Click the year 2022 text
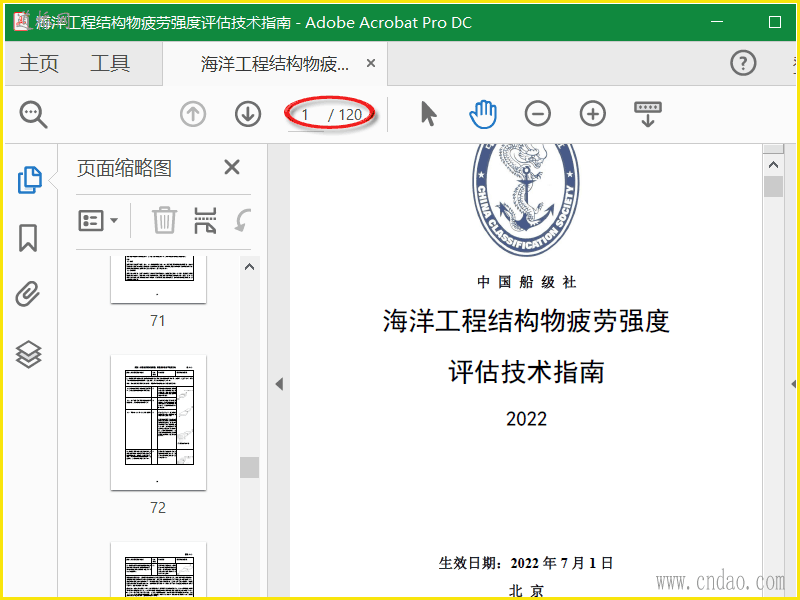 coord(526,419)
